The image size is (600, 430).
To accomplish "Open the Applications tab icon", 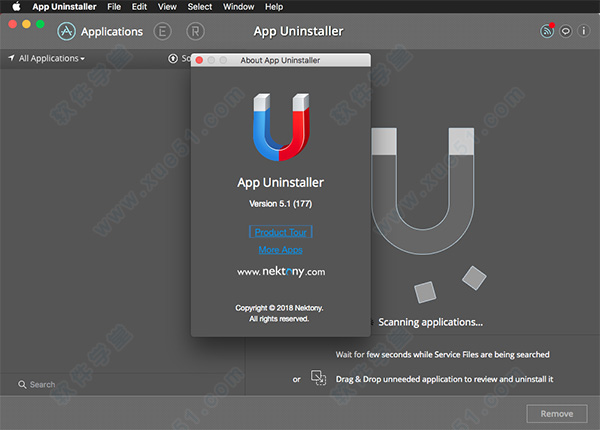I will tap(66, 31).
